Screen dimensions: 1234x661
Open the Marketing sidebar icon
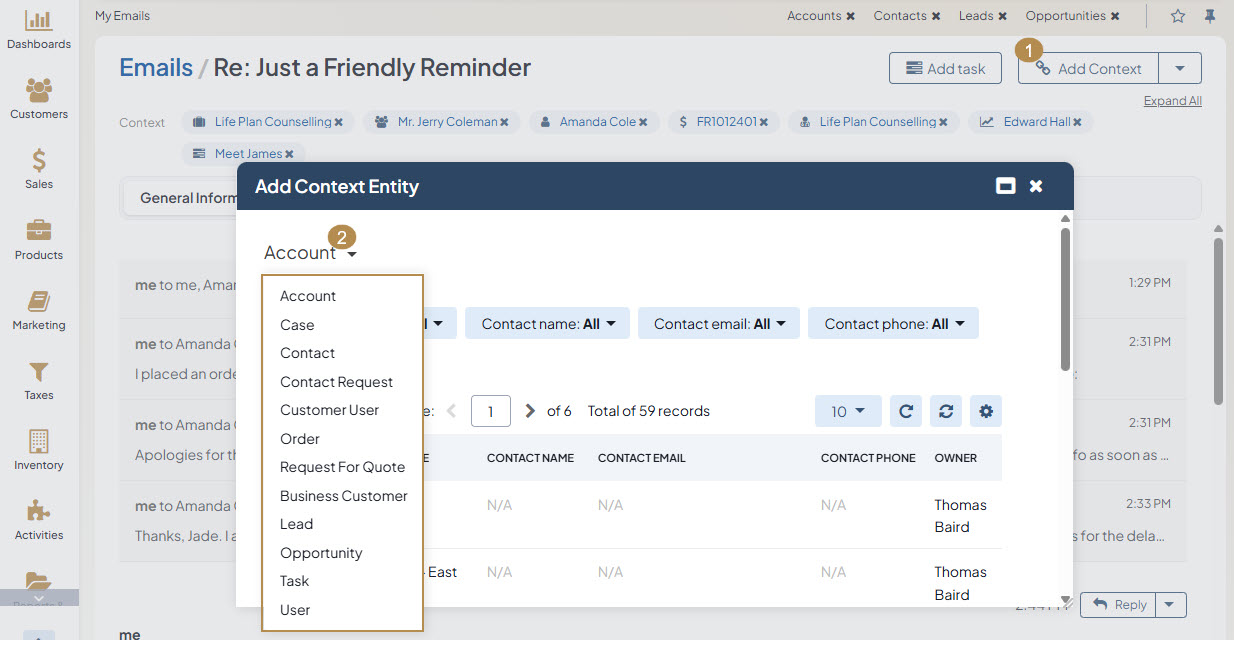[39, 310]
